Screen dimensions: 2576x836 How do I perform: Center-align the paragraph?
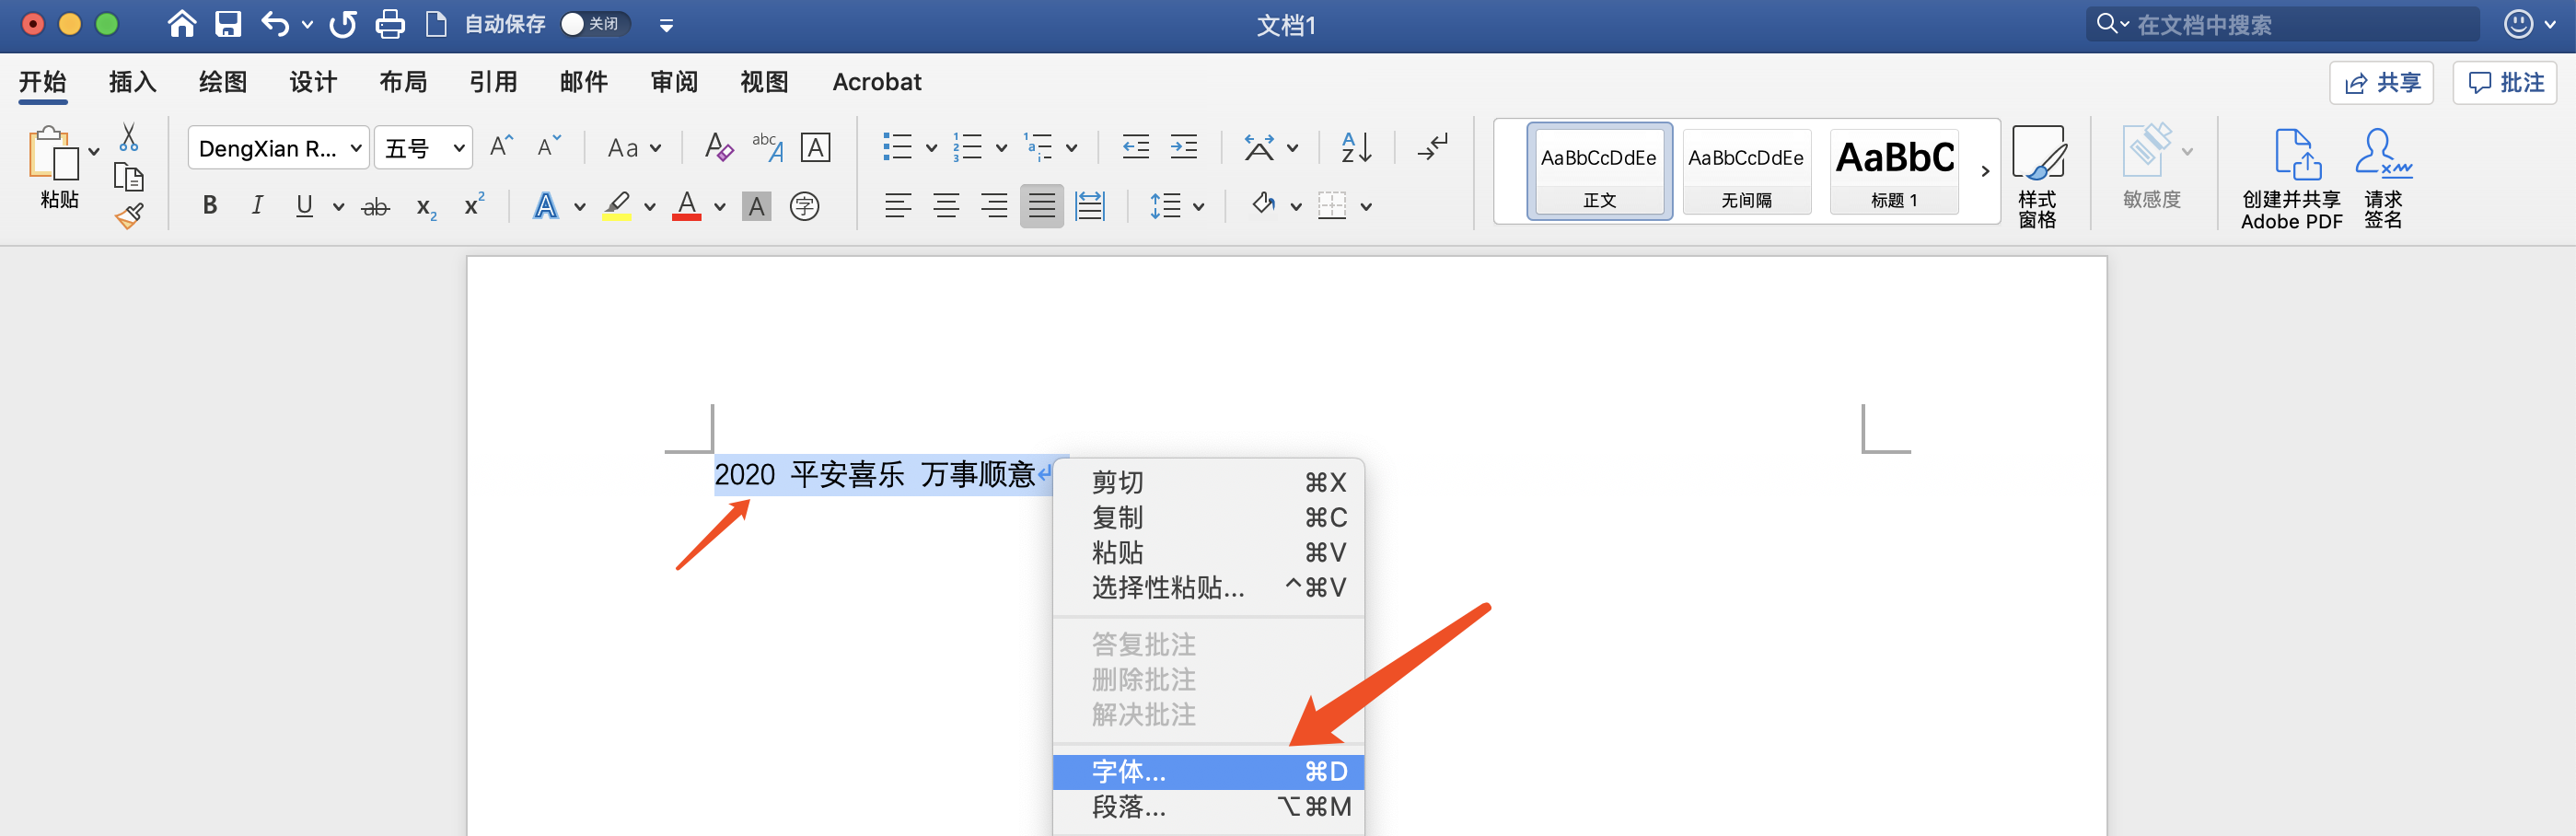[x=945, y=206]
